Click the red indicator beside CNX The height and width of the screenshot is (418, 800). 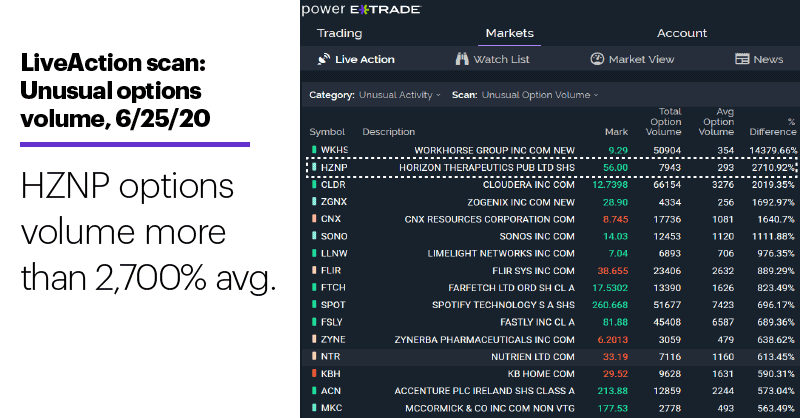click(x=314, y=218)
